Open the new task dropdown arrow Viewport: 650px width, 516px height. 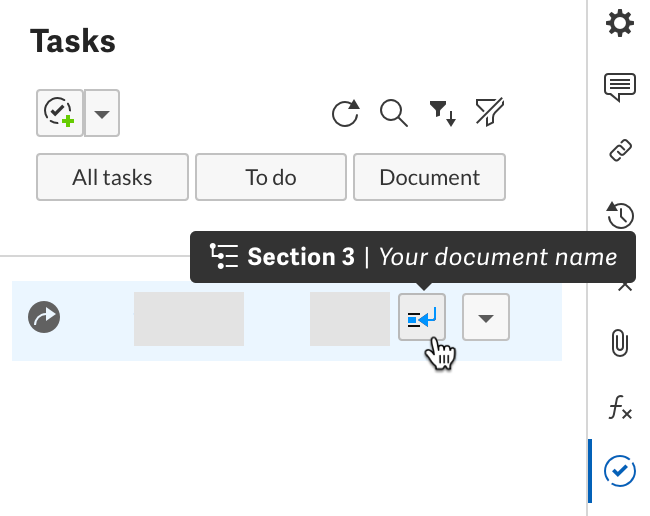click(x=102, y=113)
